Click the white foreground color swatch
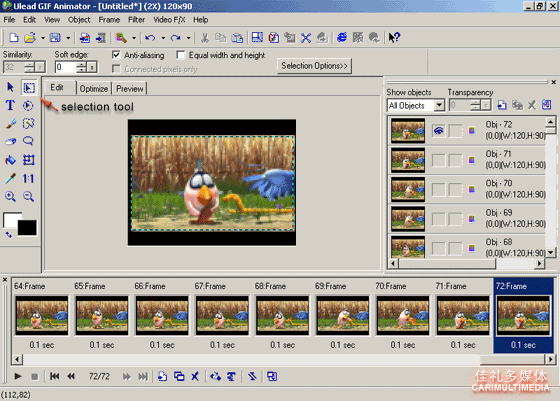The width and height of the screenshot is (560, 401). pyautogui.click(x=10, y=220)
